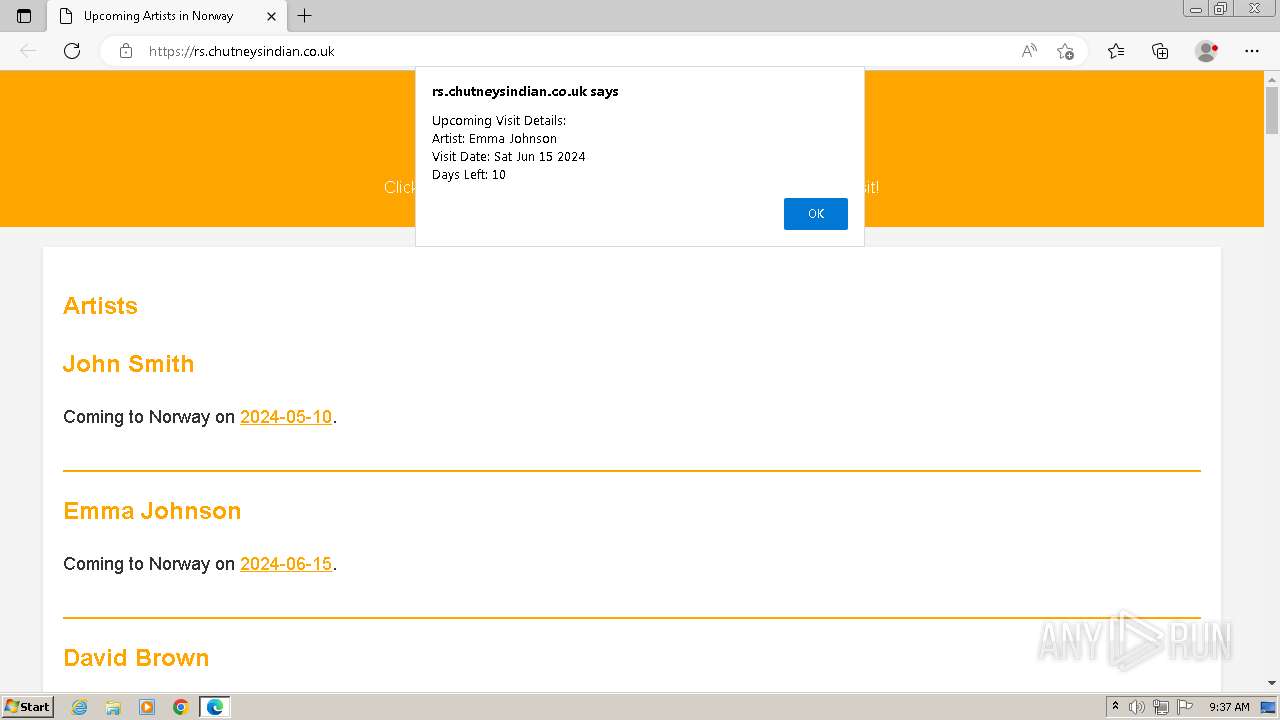Open a new tab with plus button
This screenshot has height=720, width=1280.
(x=305, y=16)
